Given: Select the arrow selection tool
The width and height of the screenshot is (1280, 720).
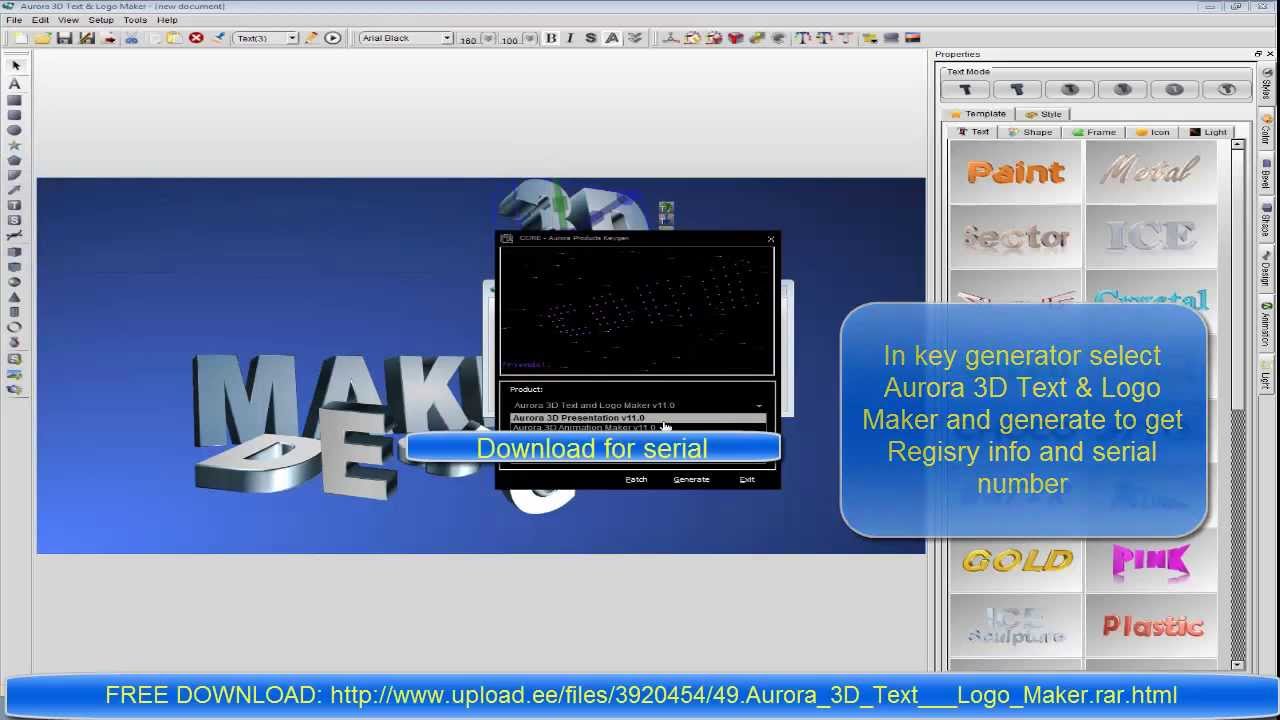Looking at the screenshot, I should (14, 64).
